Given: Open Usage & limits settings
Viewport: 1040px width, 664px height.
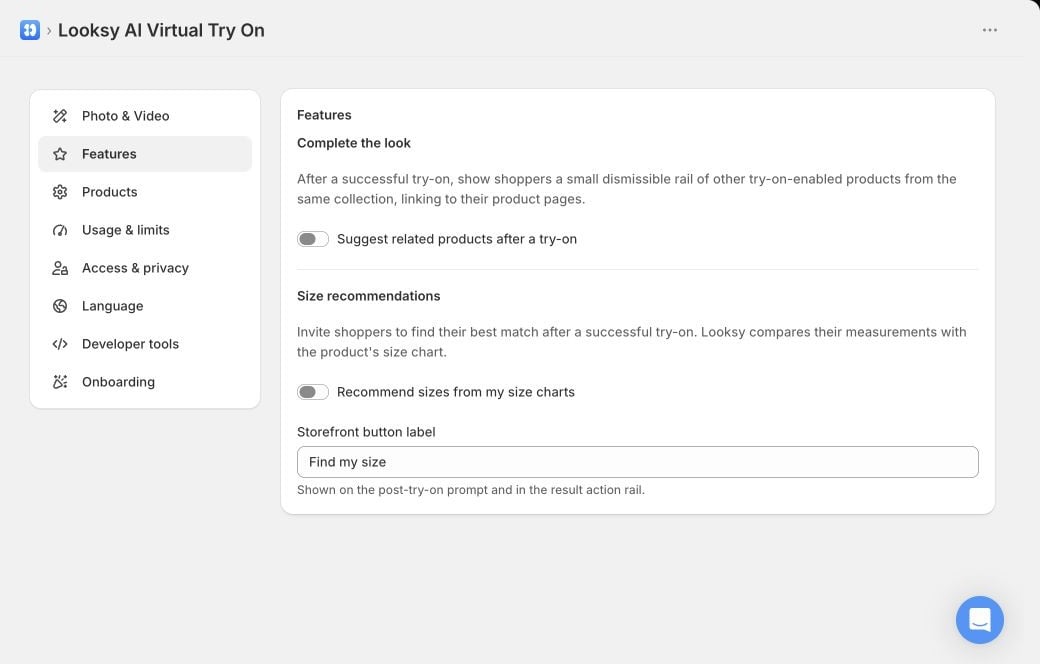Looking at the screenshot, I should (x=145, y=230).
